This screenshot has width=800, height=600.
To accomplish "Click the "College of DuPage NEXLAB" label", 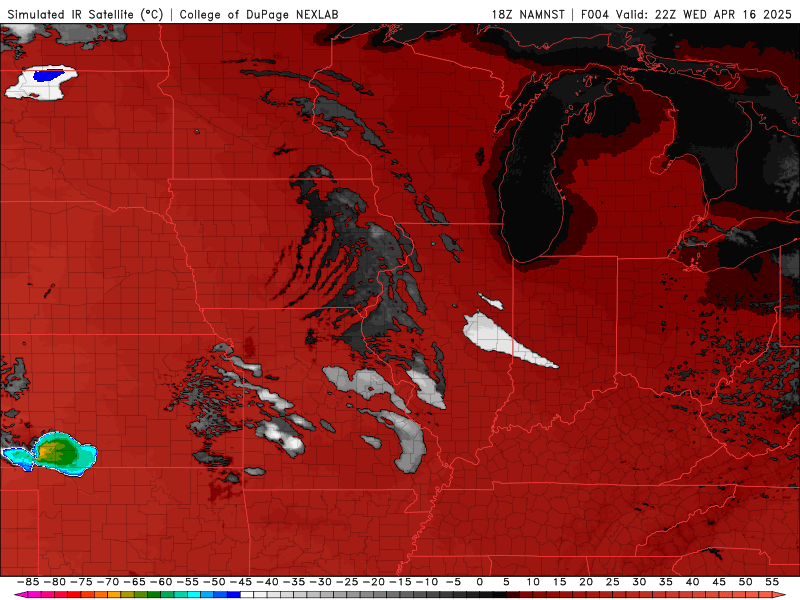I will pyautogui.click(x=259, y=14).
